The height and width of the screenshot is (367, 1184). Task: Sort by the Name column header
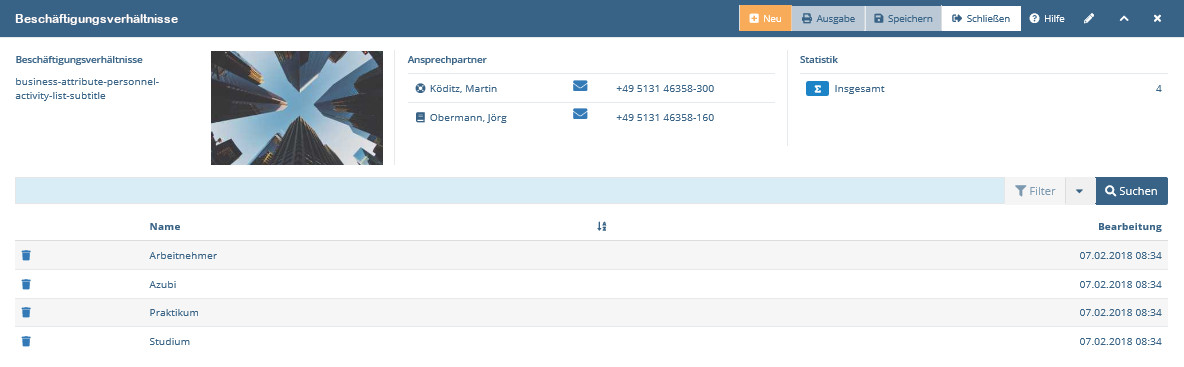click(x=165, y=227)
